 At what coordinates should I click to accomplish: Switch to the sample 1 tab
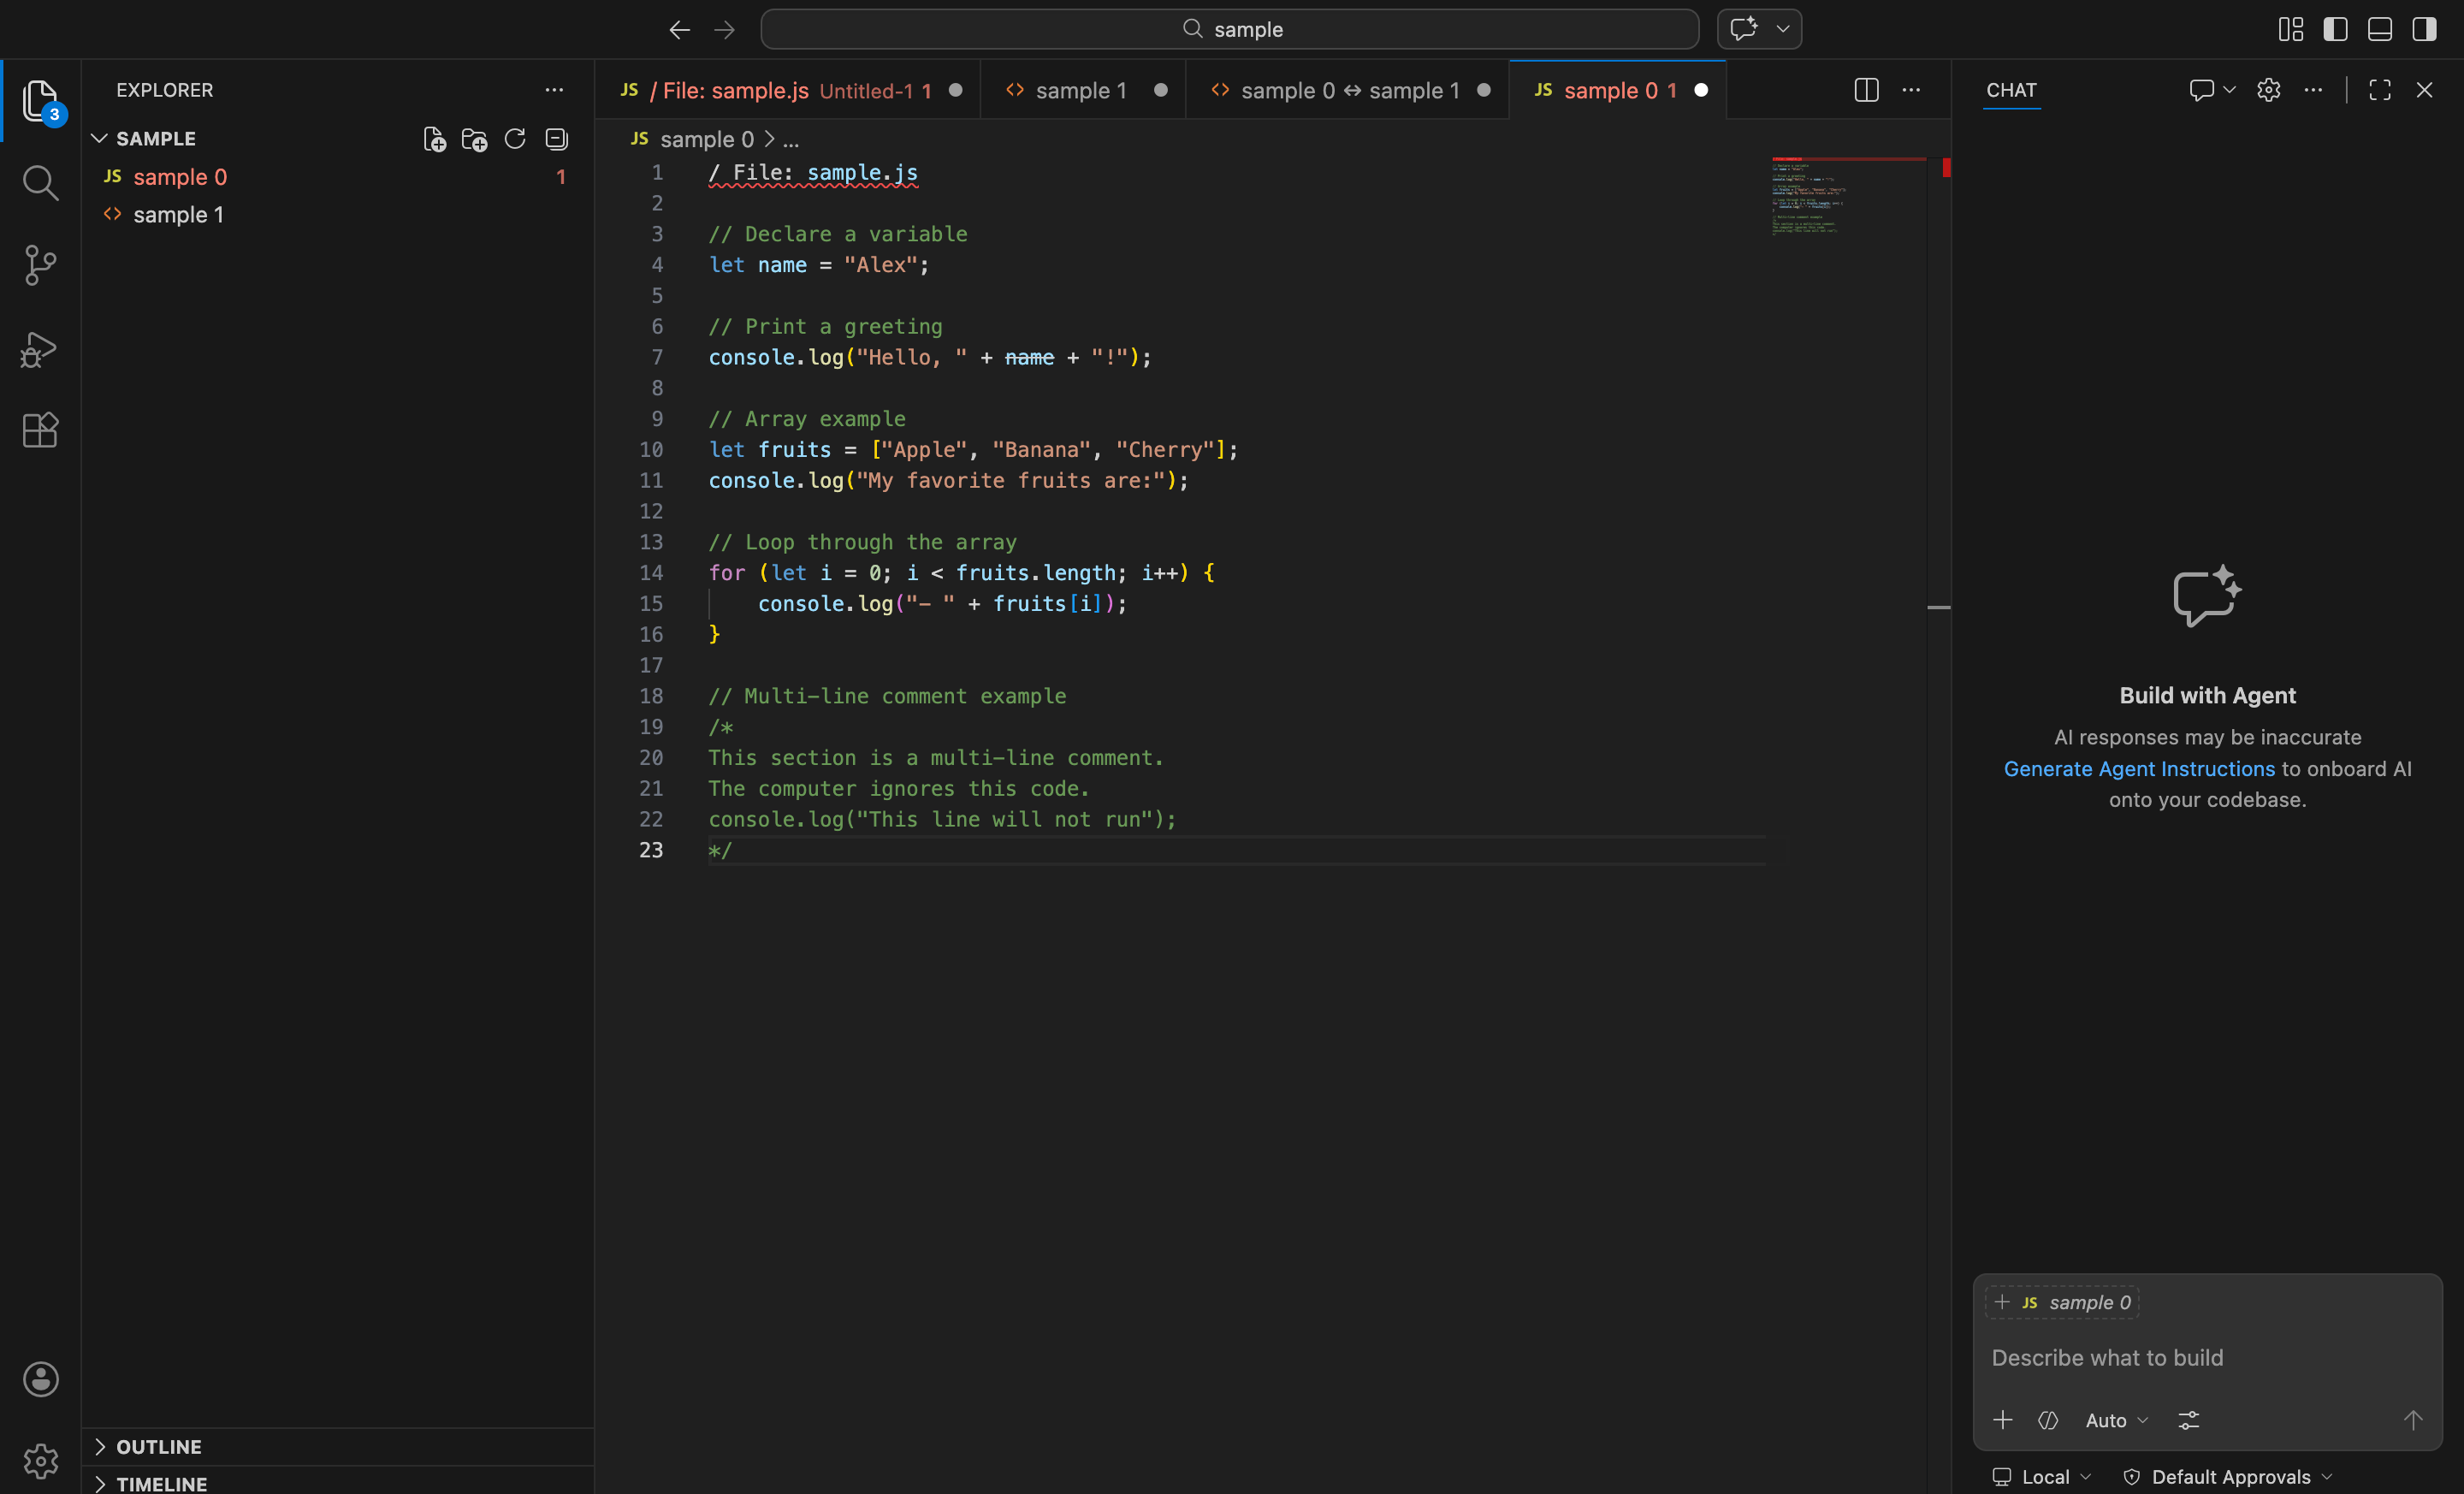[1080, 90]
